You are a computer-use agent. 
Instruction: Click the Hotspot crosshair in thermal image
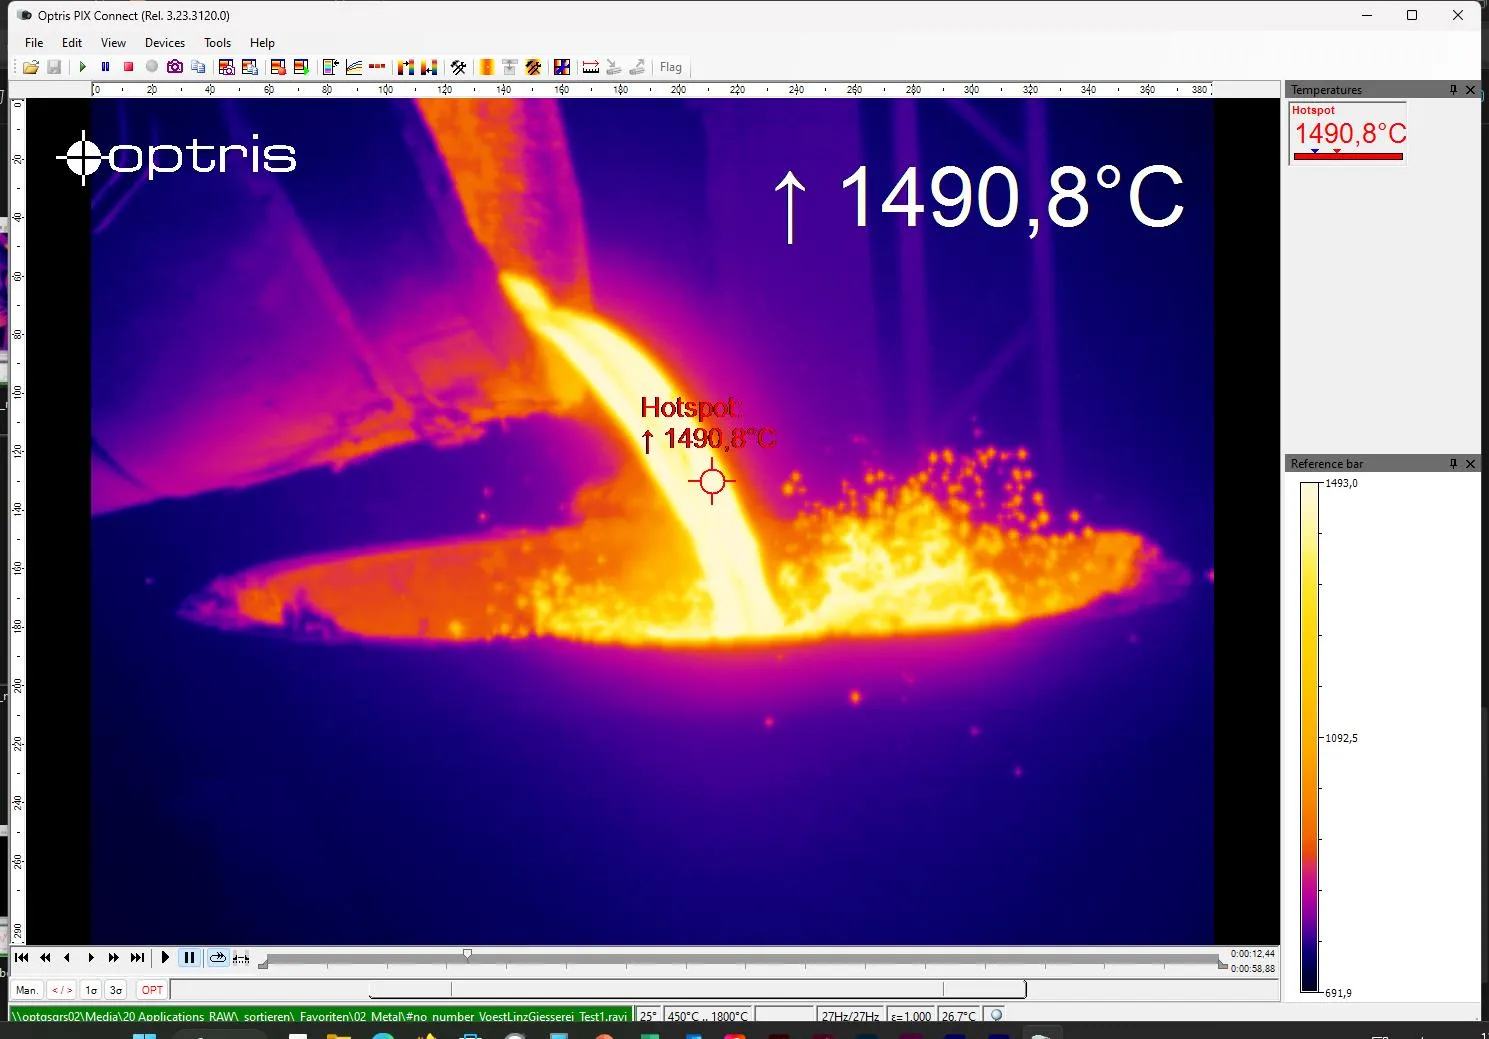pyautogui.click(x=712, y=481)
